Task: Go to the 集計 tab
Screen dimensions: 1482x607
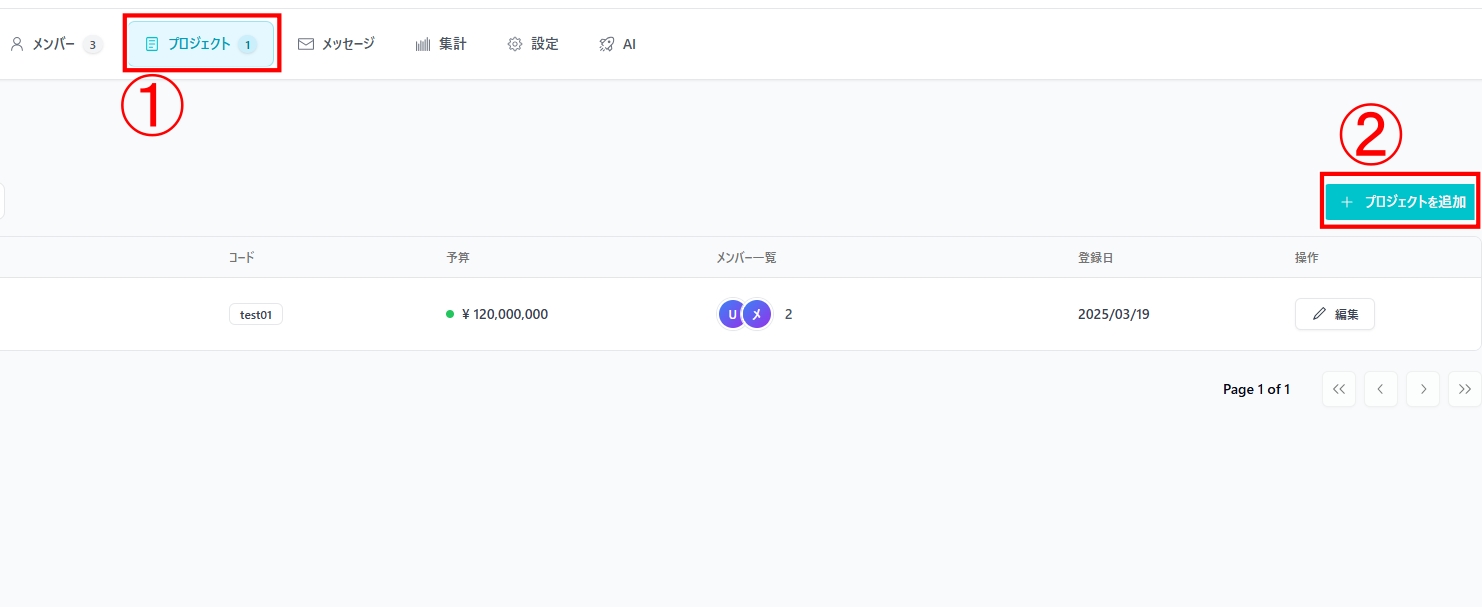Action: [441, 44]
